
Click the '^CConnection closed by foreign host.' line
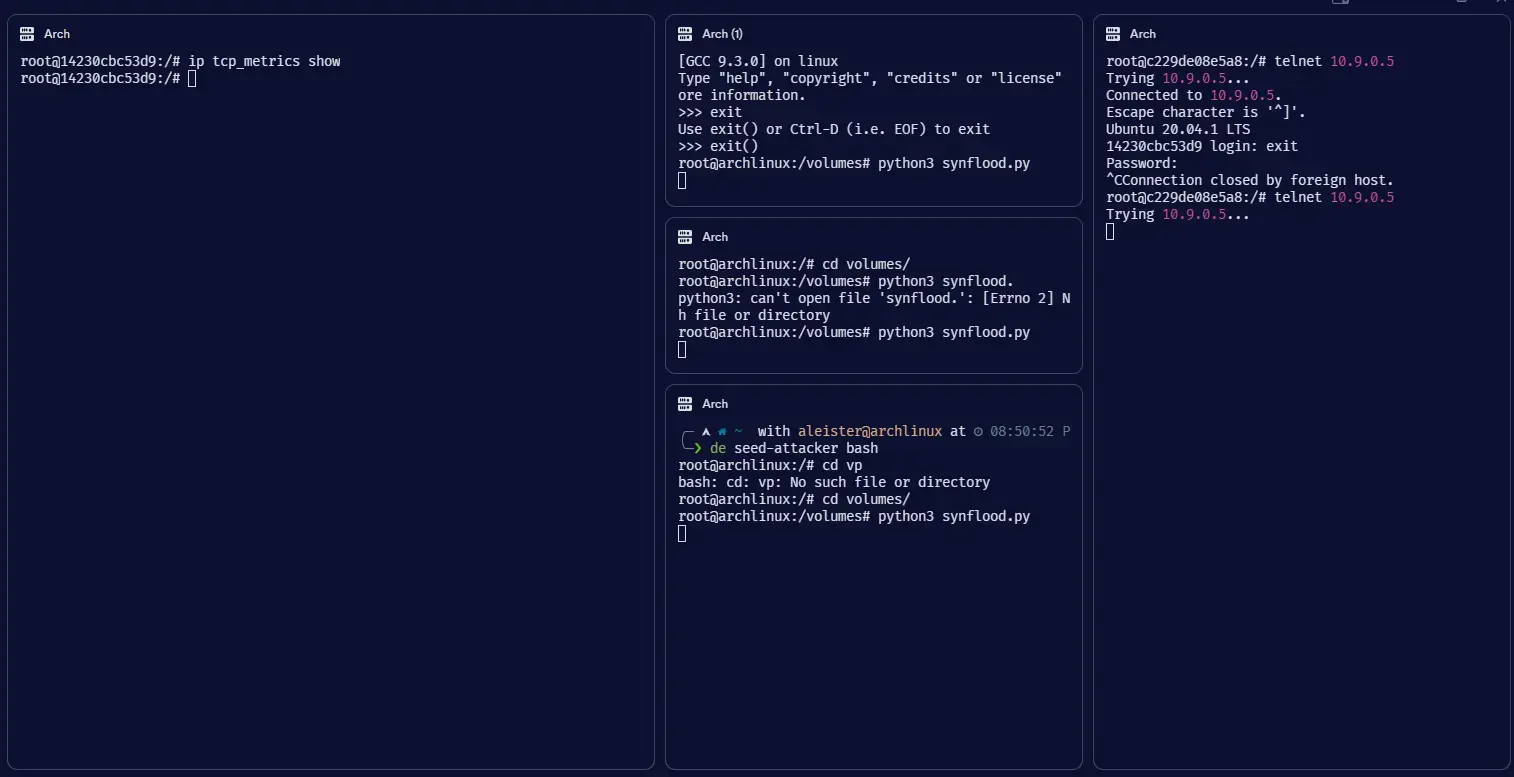coord(1250,180)
